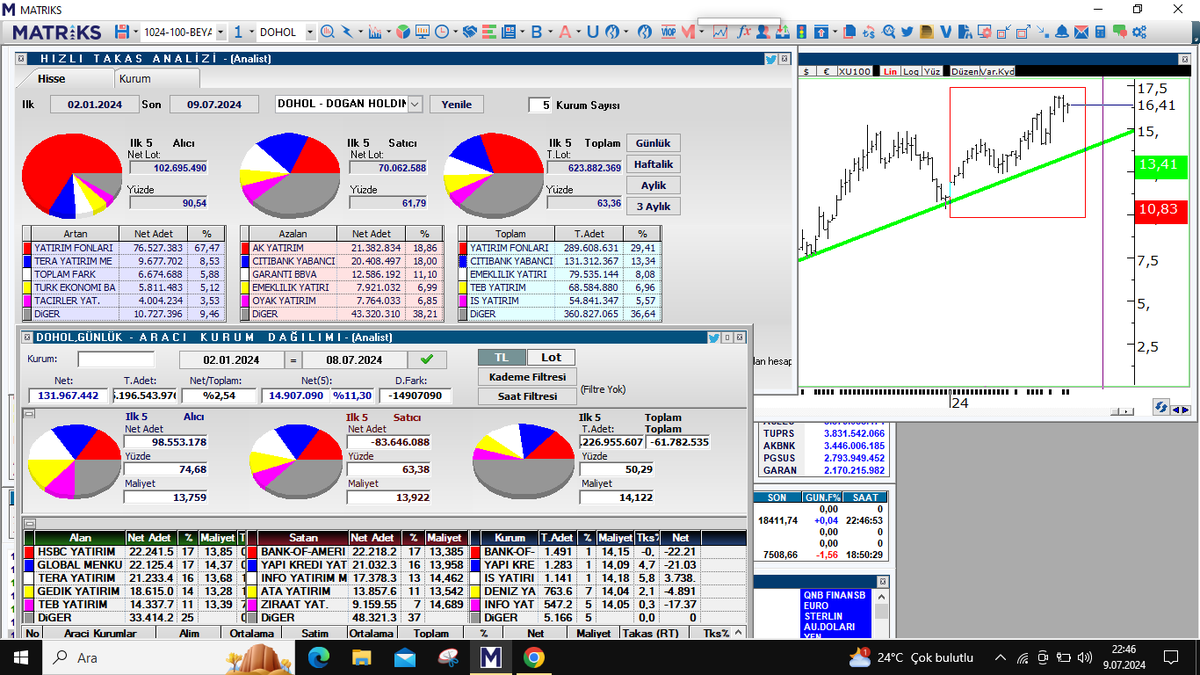Click red swatch beside YATIRIM FONLARI in Artan

click(27, 247)
